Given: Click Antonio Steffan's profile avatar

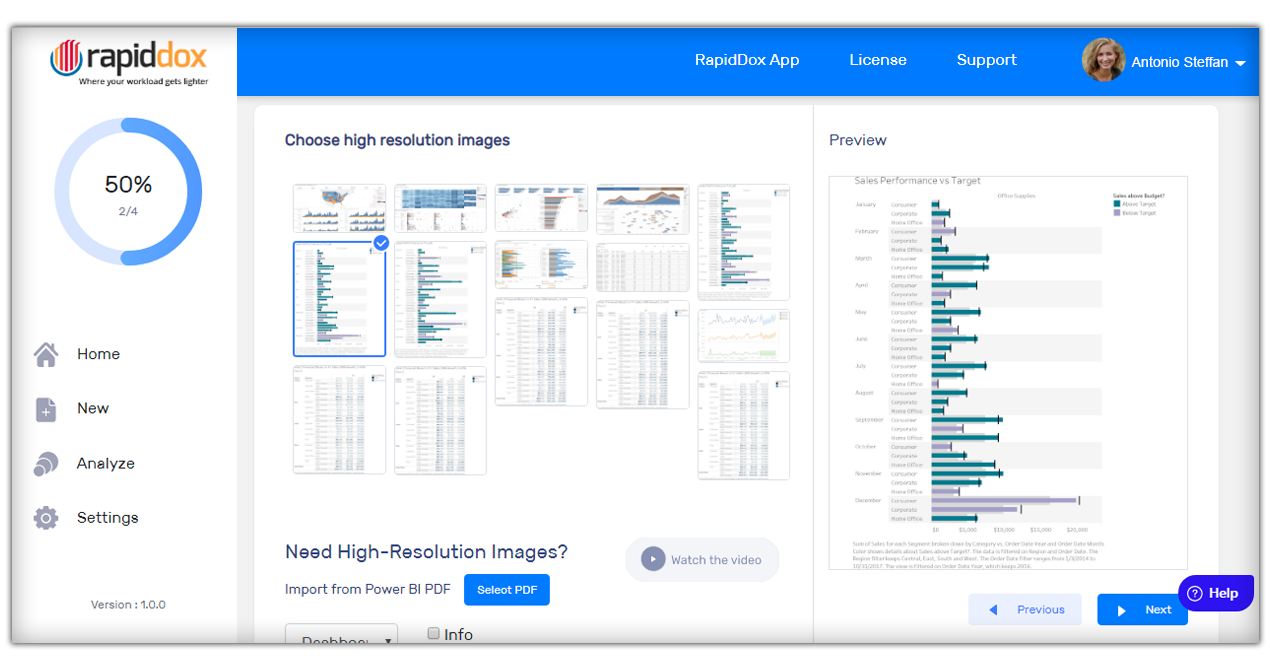Looking at the screenshot, I should [x=1103, y=60].
